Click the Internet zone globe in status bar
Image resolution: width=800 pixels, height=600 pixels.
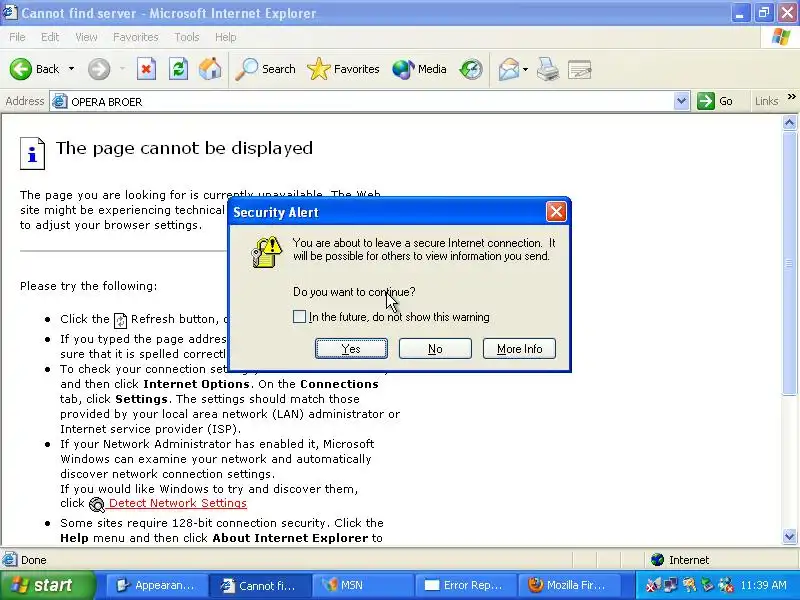[657, 560]
